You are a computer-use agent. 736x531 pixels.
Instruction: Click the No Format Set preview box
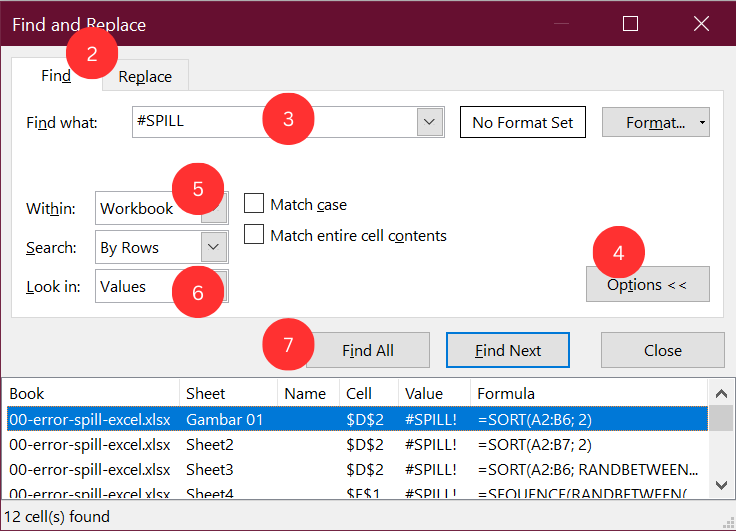[x=522, y=122]
